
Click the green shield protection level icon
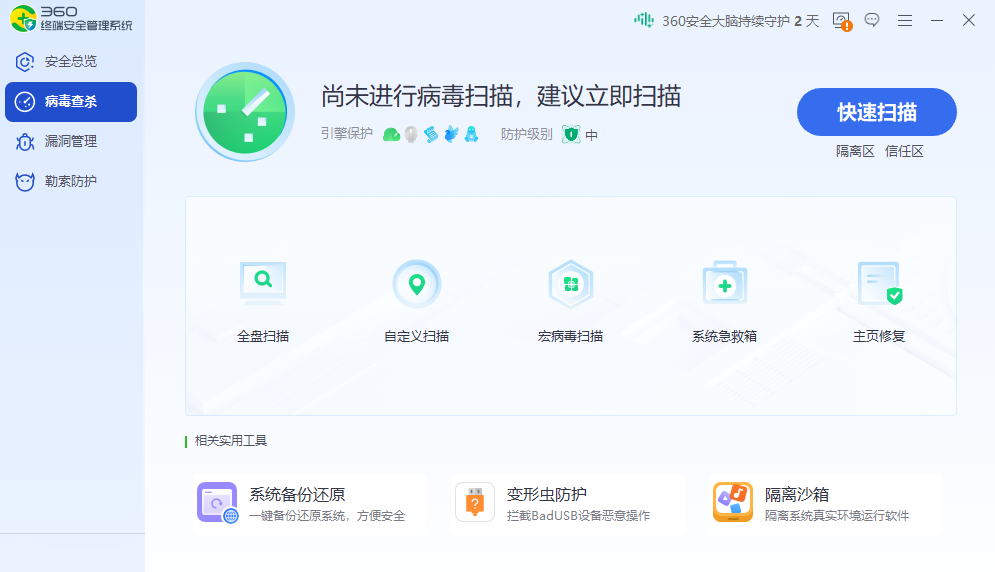click(571, 134)
